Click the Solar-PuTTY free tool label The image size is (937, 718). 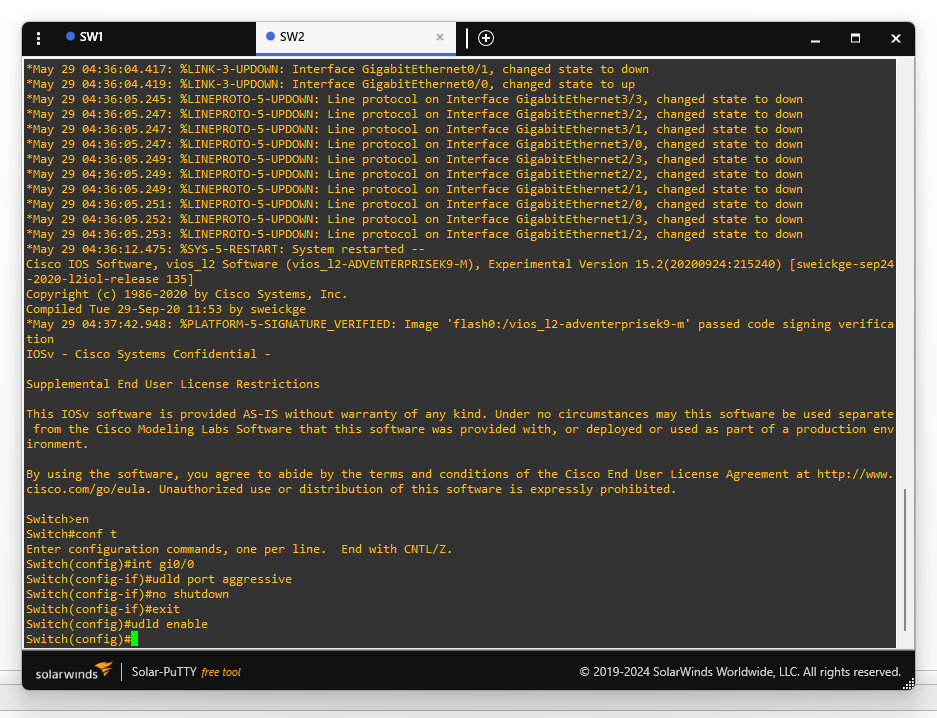tap(186, 672)
